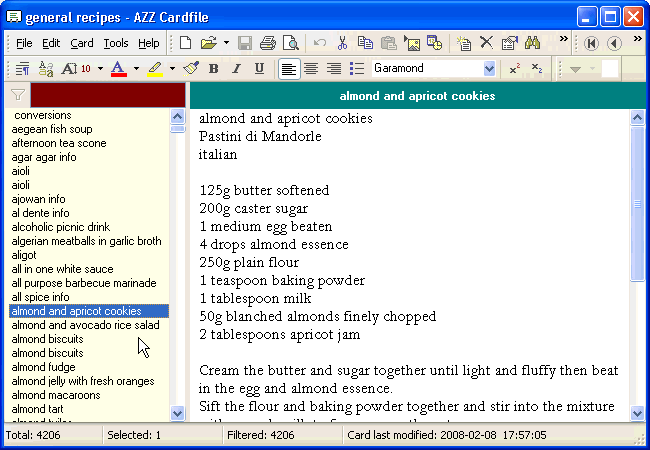
Task: Click the Paste clipboard icon
Action: 389,43
